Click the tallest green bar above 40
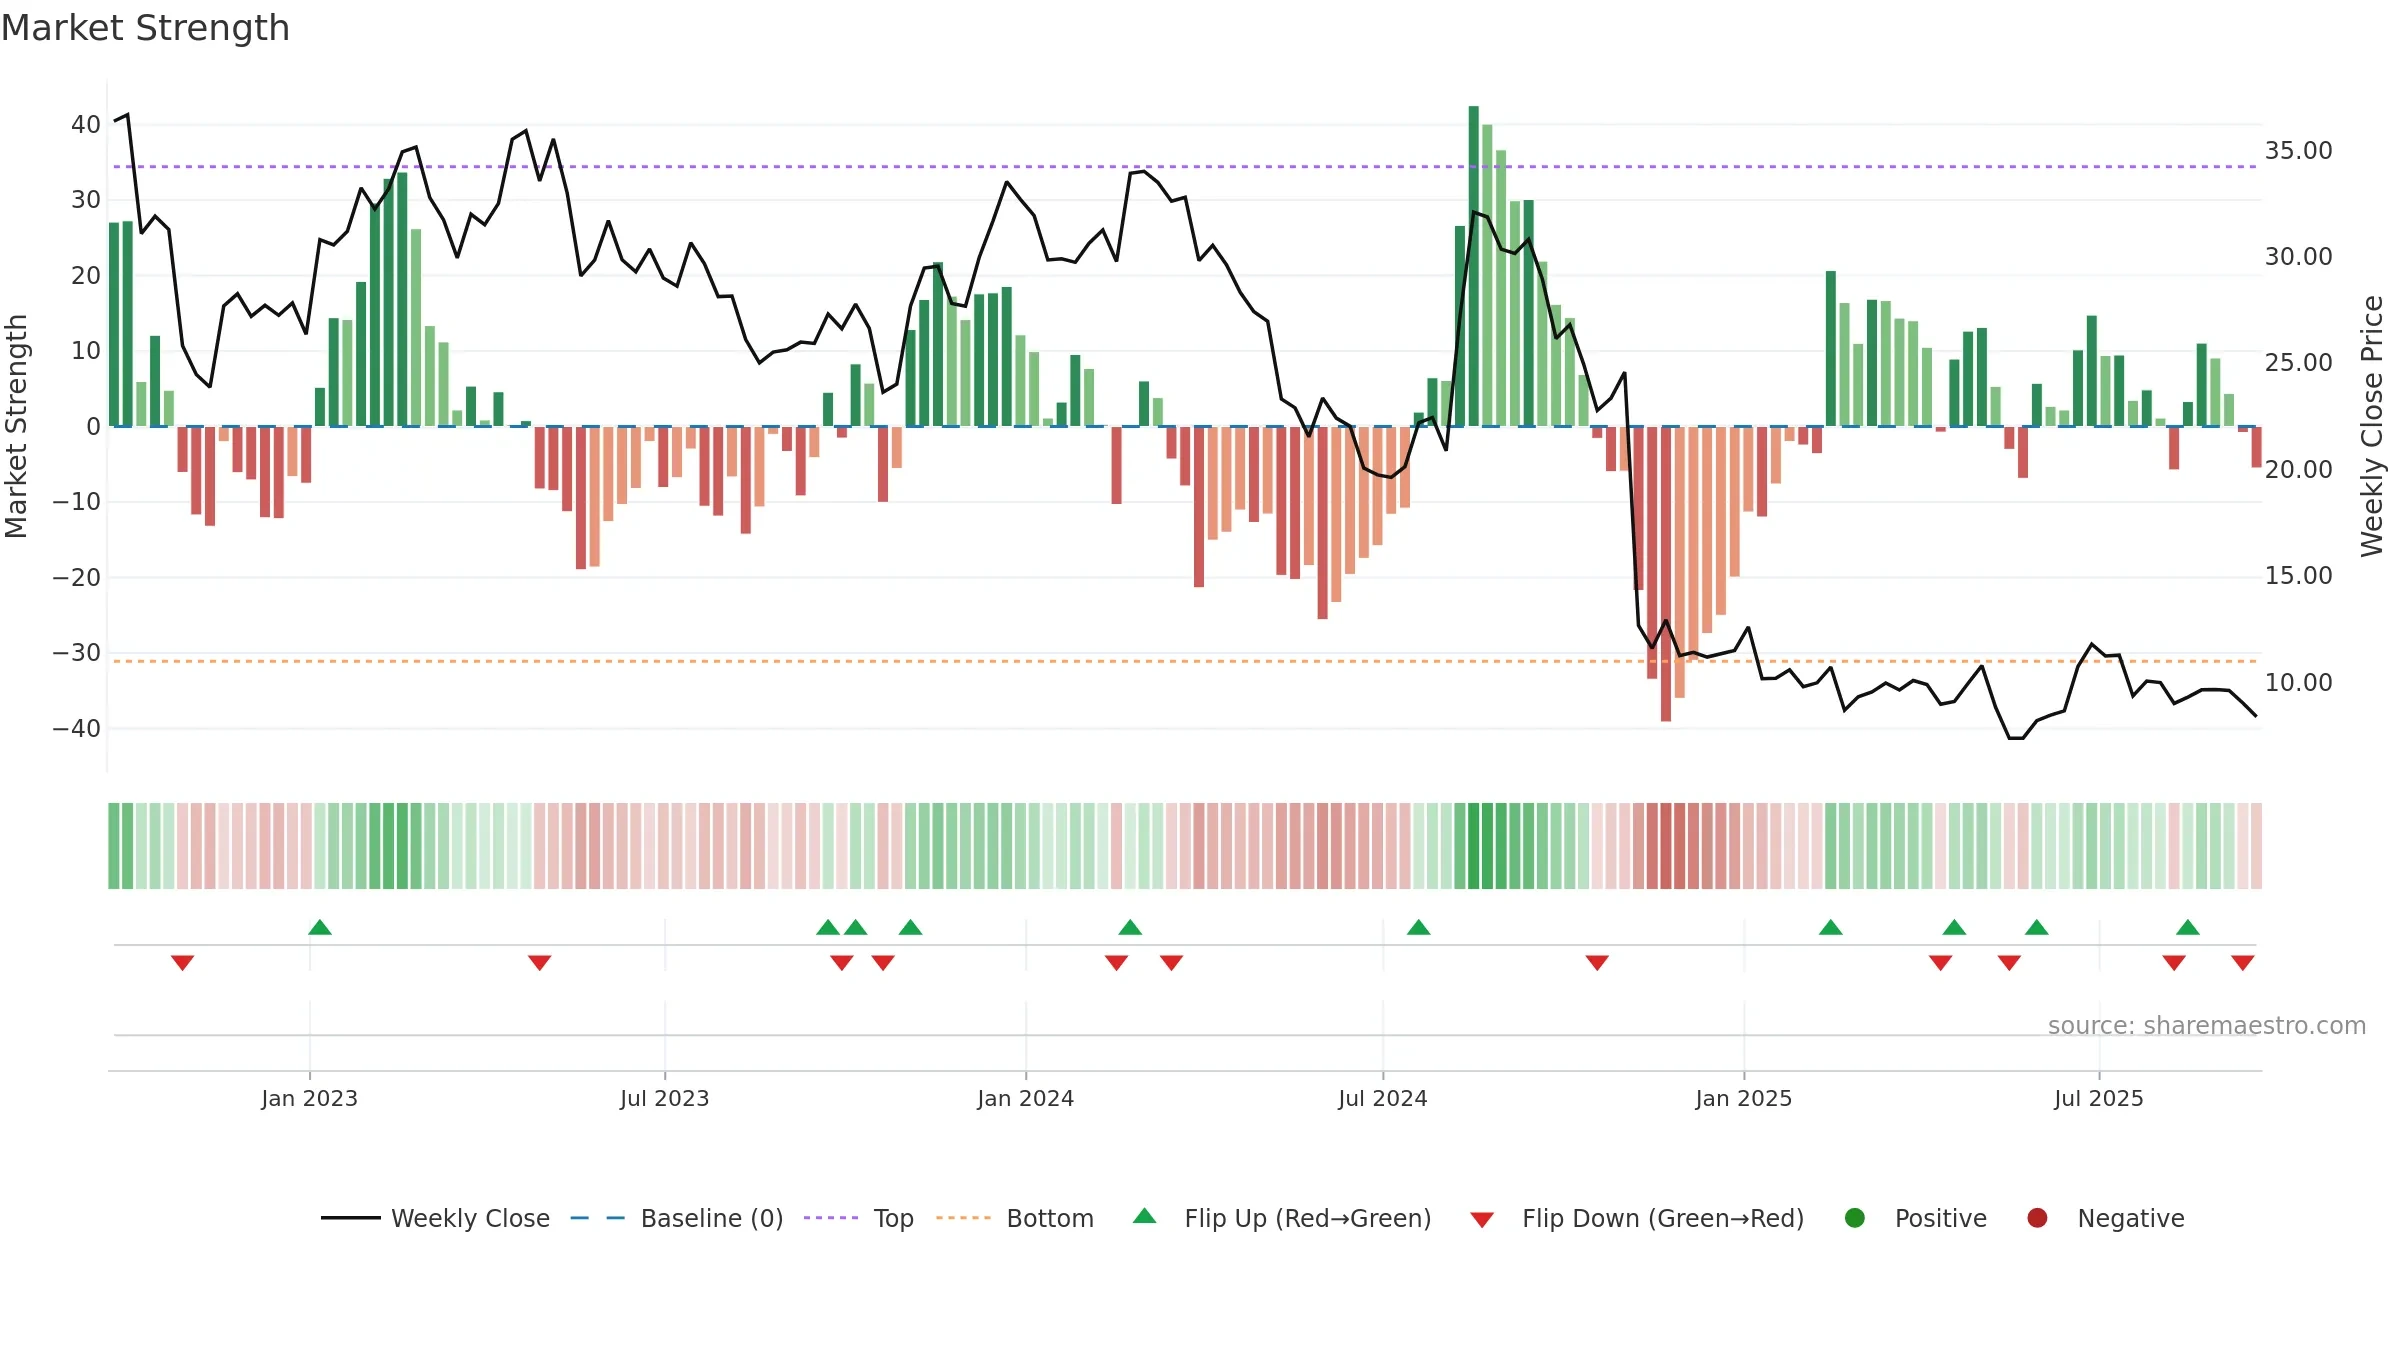Screen dimensions: 2400x1350 click(x=1473, y=266)
